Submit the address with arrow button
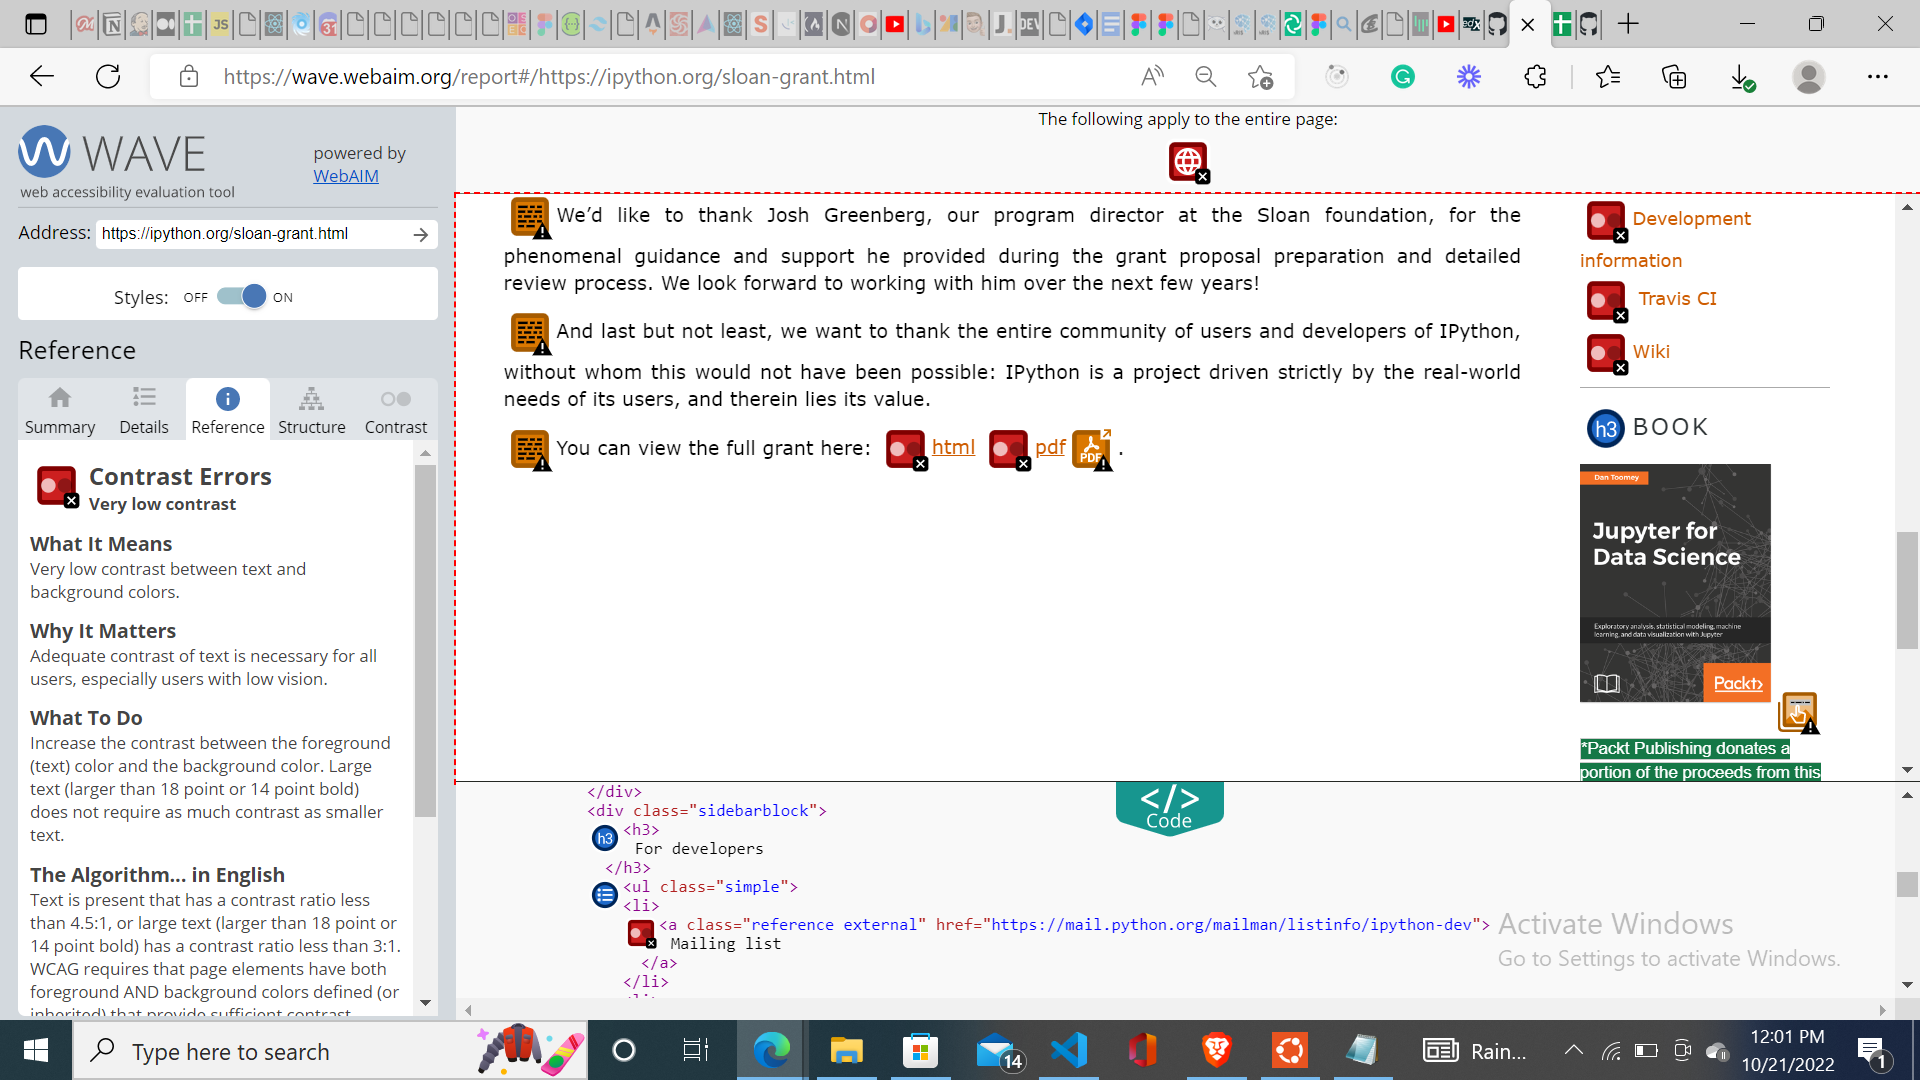 pyautogui.click(x=421, y=234)
